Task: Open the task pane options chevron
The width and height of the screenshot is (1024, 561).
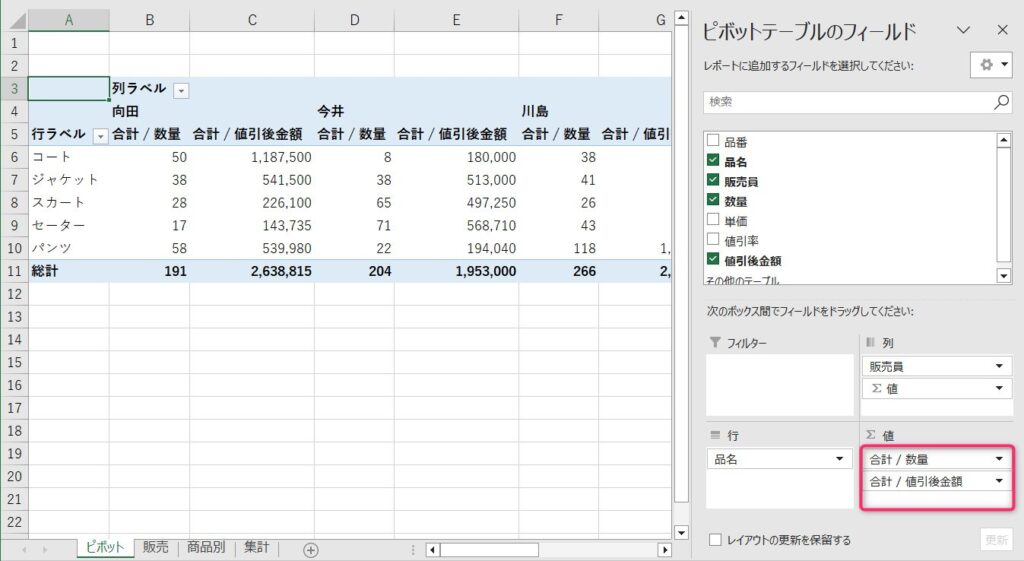Action: tap(964, 30)
